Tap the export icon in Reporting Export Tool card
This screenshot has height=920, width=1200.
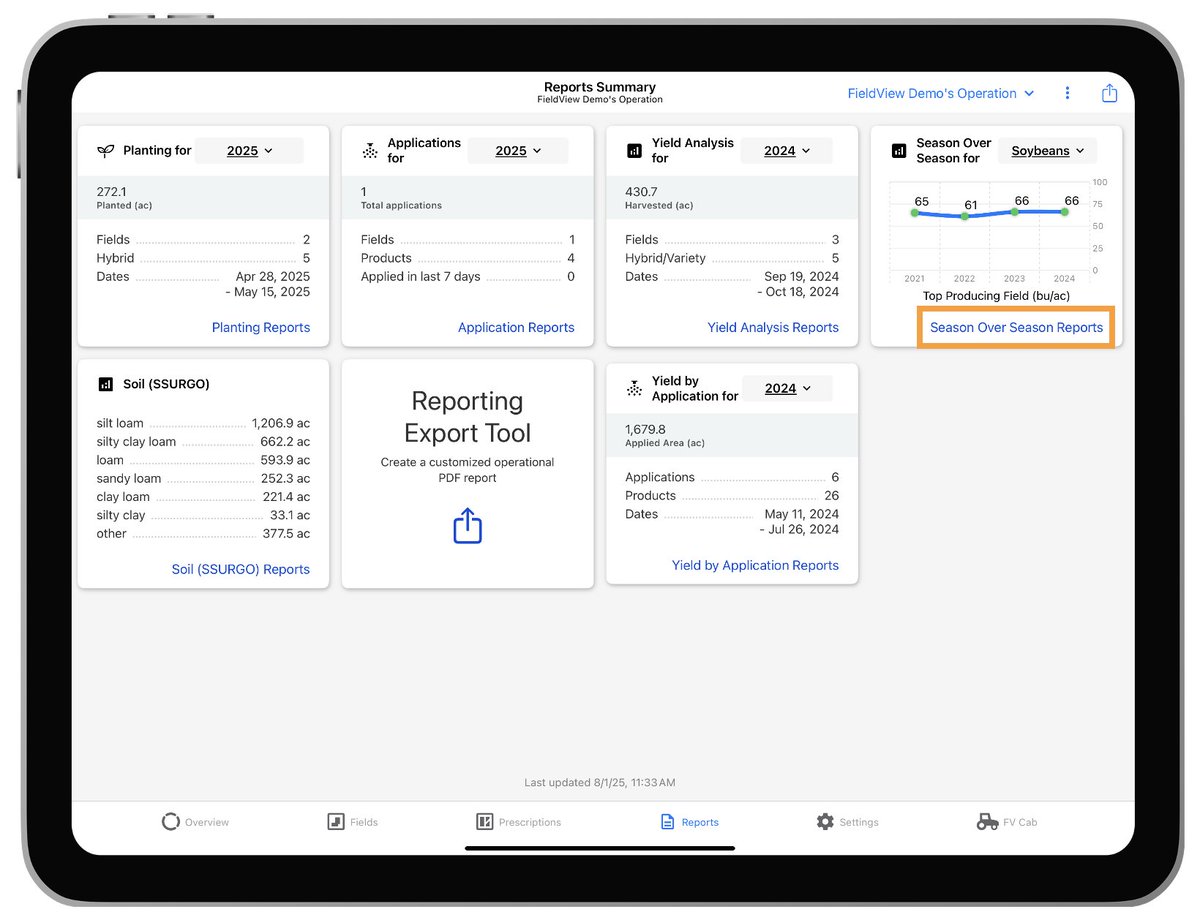[468, 526]
